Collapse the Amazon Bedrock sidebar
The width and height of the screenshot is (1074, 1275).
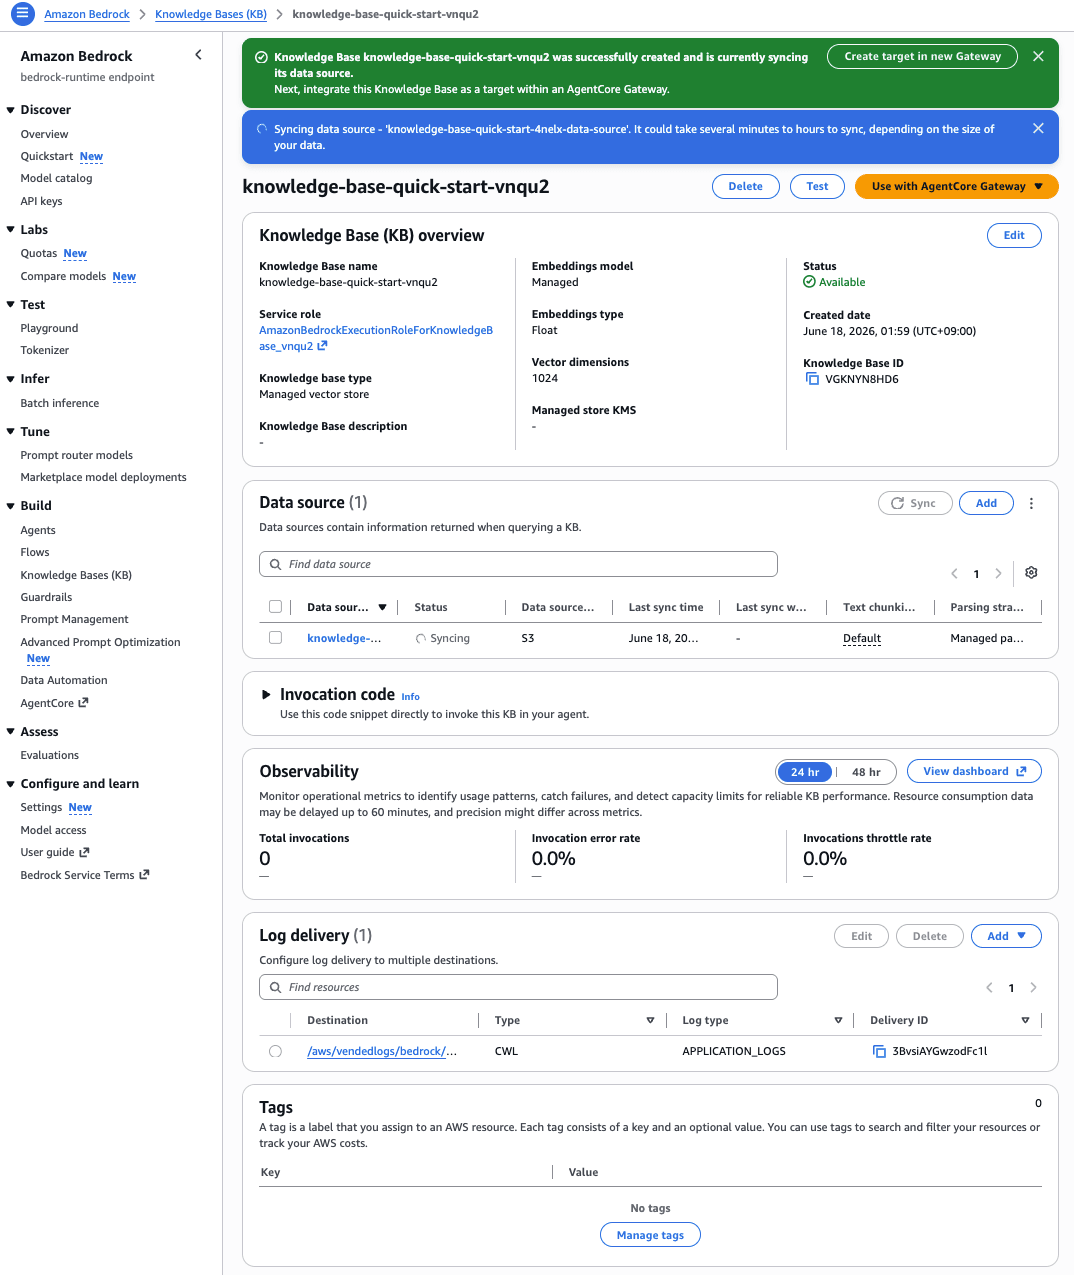click(x=198, y=55)
